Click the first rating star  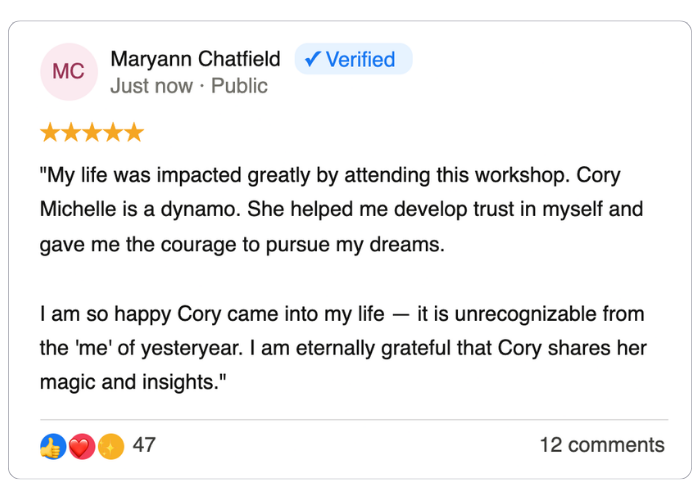click(49, 133)
